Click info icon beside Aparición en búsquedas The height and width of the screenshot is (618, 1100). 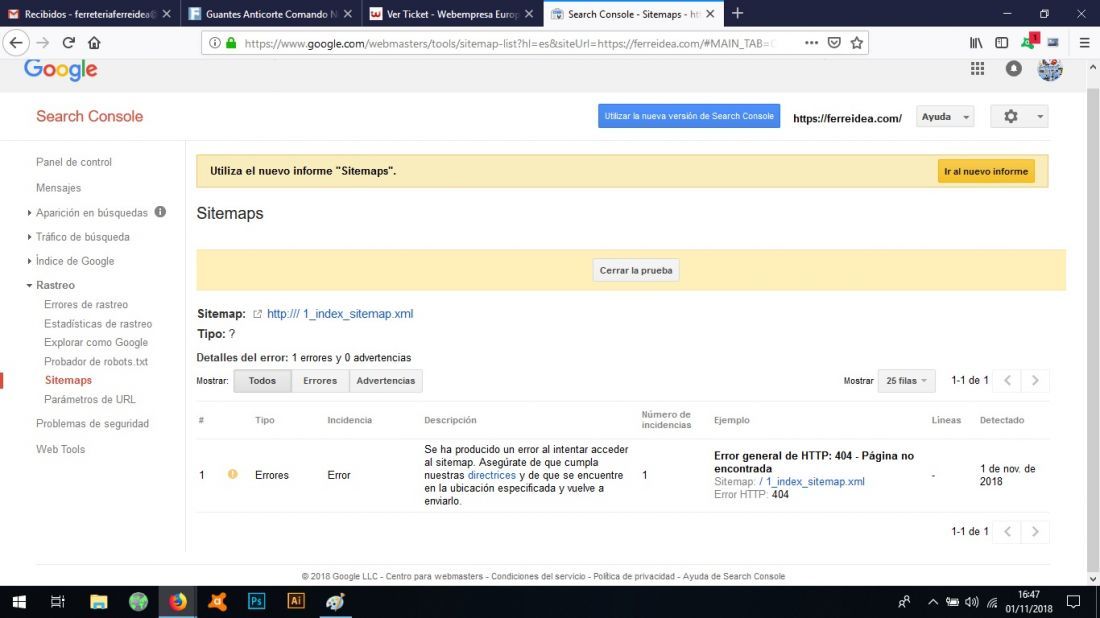pyautogui.click(x=160, y=212)
